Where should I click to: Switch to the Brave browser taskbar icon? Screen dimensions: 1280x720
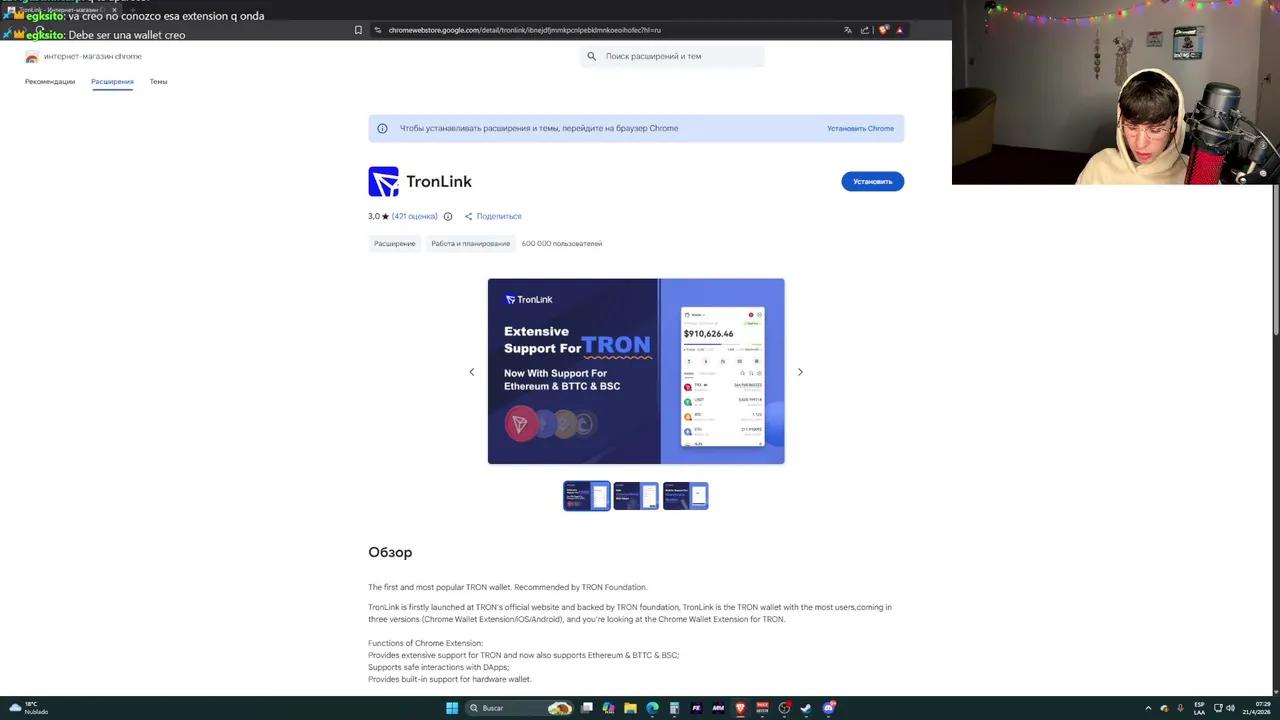coord(740,708)
